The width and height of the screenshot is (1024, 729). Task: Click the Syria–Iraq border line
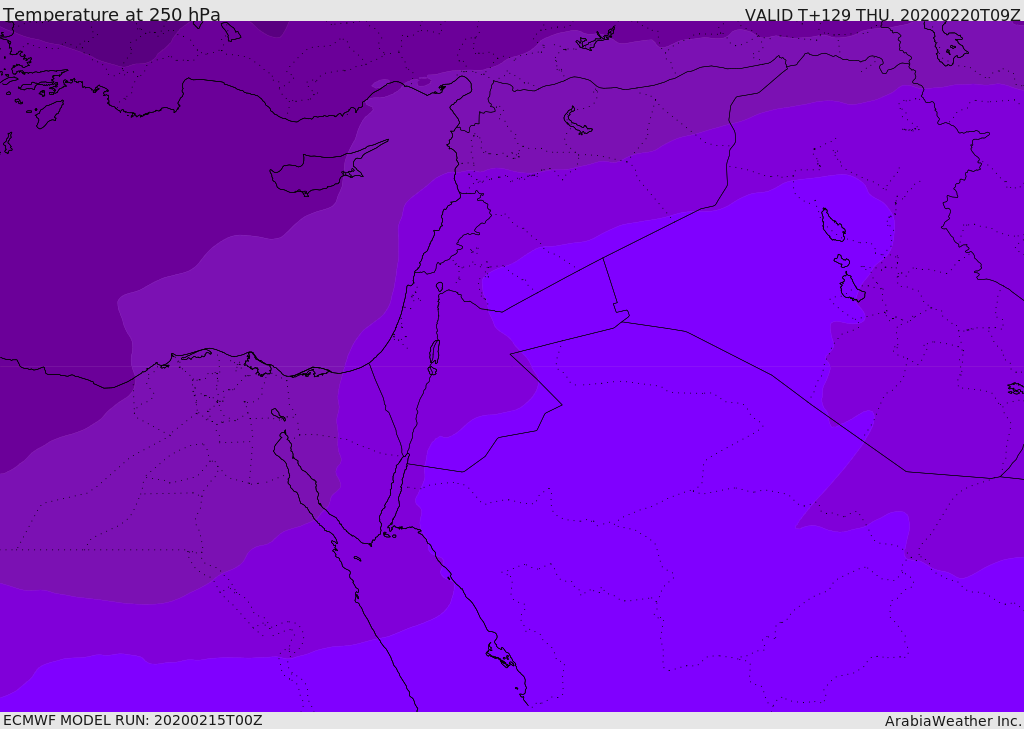tap(660, 230)
